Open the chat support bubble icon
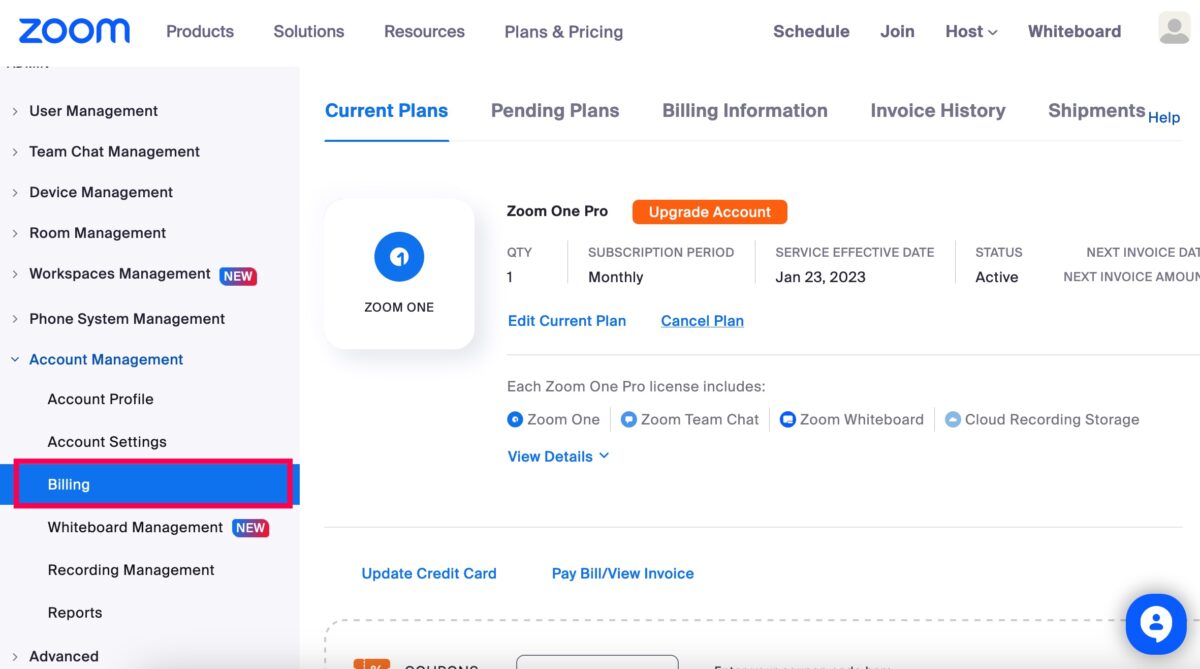The height and width of the screenshot is (669, 1200). 1155,624
